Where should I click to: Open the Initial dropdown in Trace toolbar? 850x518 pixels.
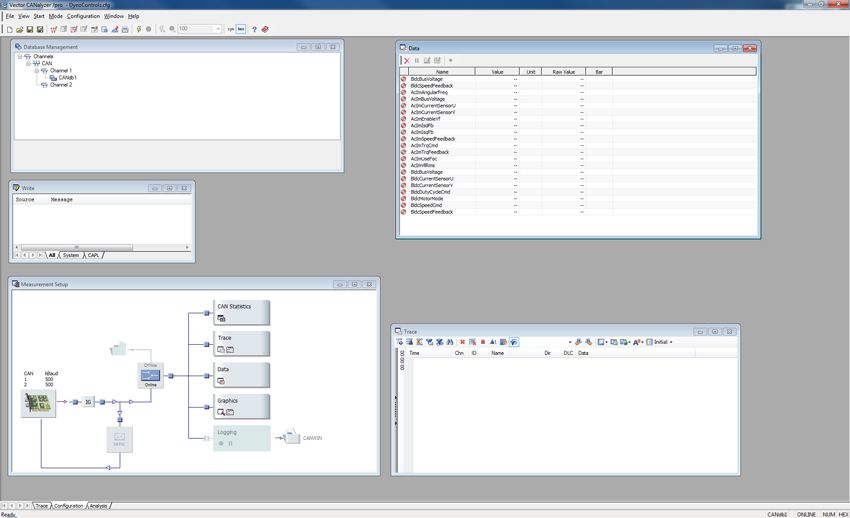(x=662, y=342)
